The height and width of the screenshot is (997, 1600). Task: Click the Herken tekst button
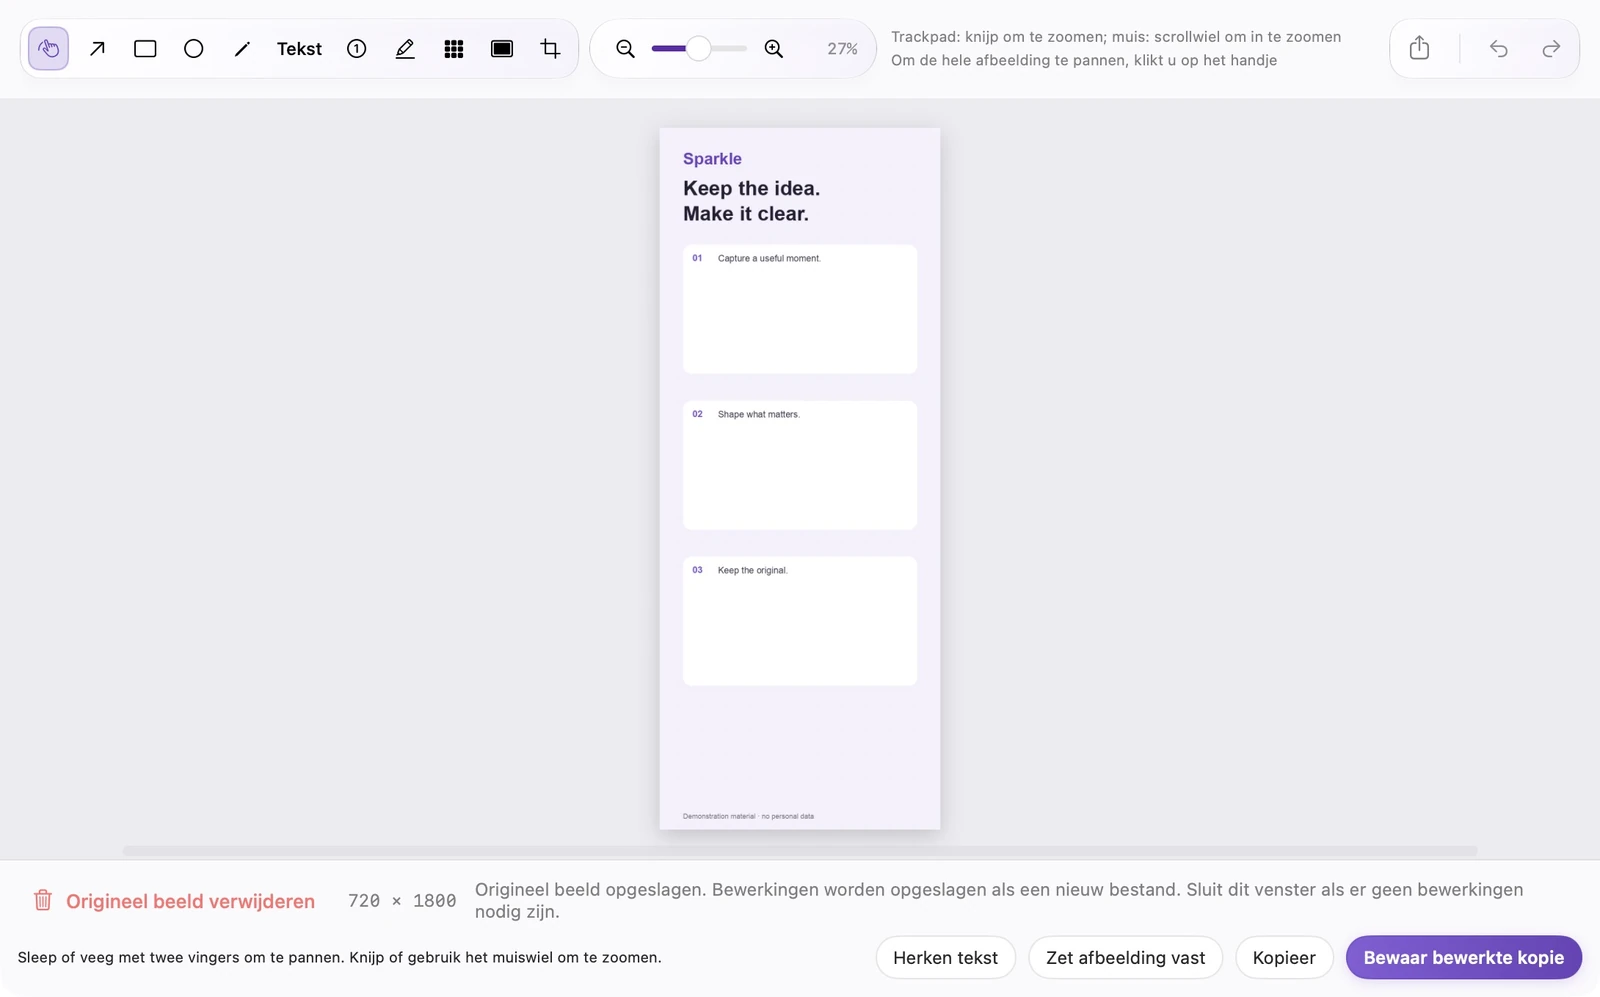tap(945, 958)
